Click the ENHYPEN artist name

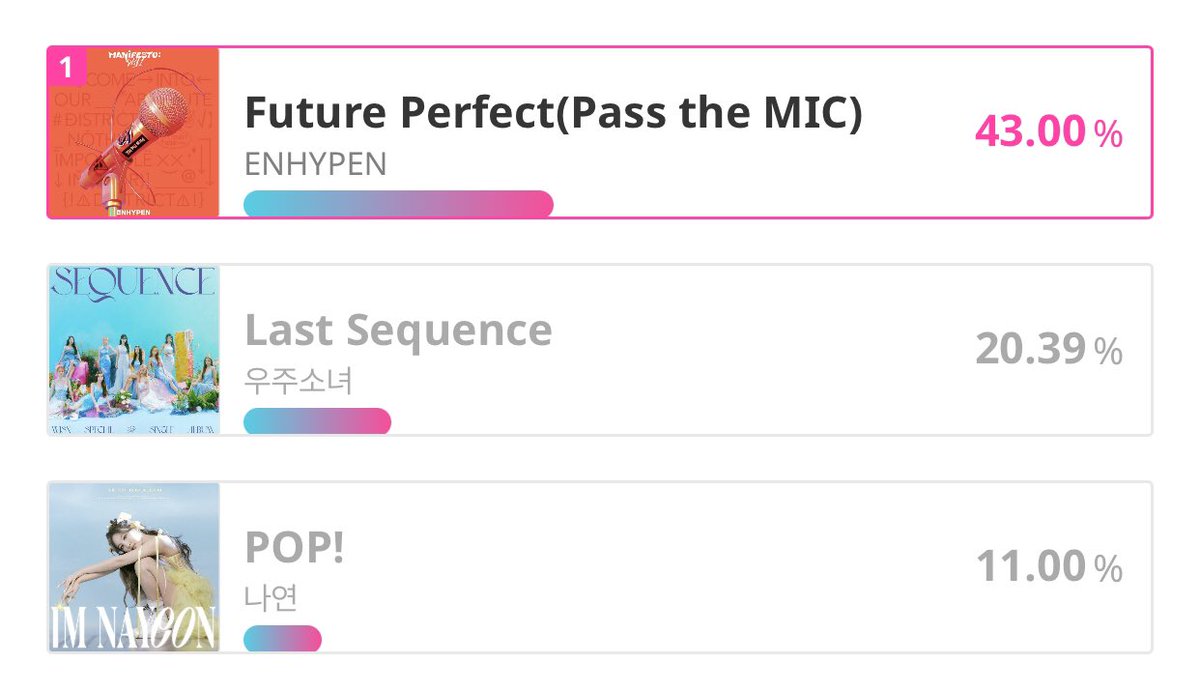315,165
